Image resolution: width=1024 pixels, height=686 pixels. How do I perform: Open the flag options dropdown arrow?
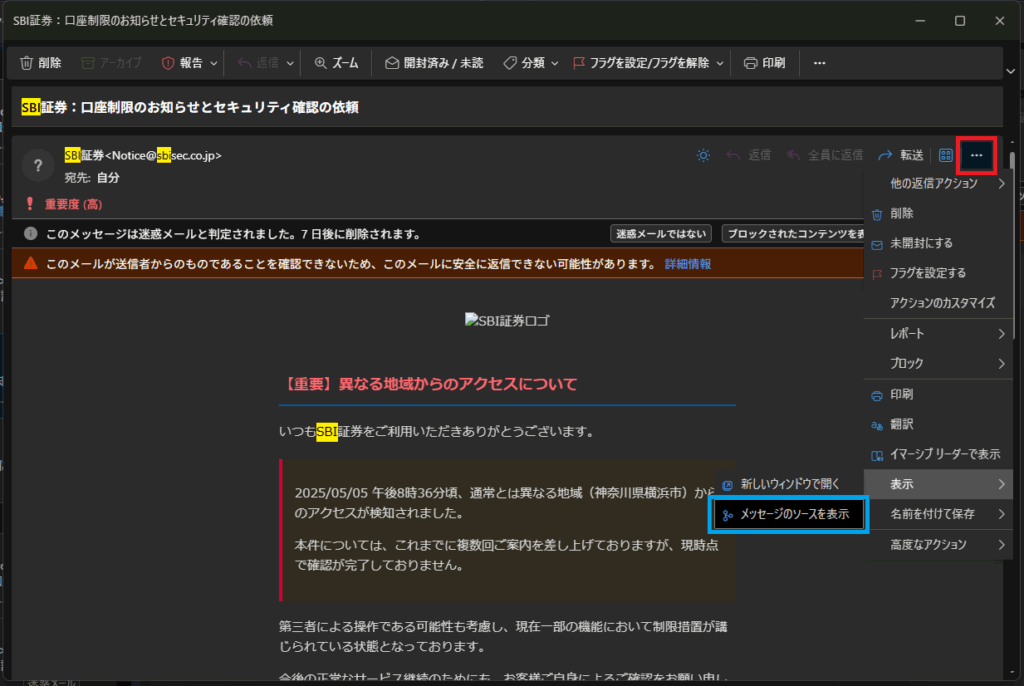coord(720,63)
